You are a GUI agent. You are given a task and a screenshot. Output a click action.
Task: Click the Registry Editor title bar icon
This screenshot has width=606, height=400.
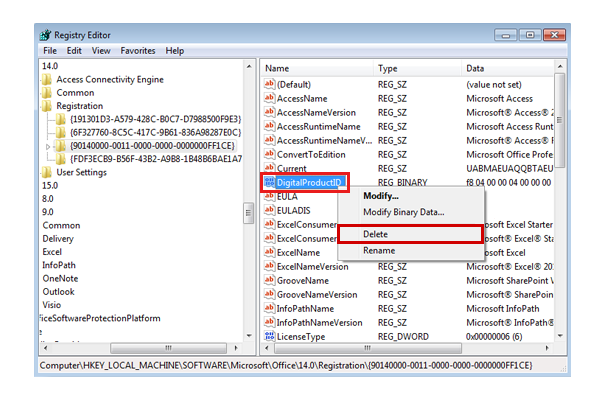45,35
